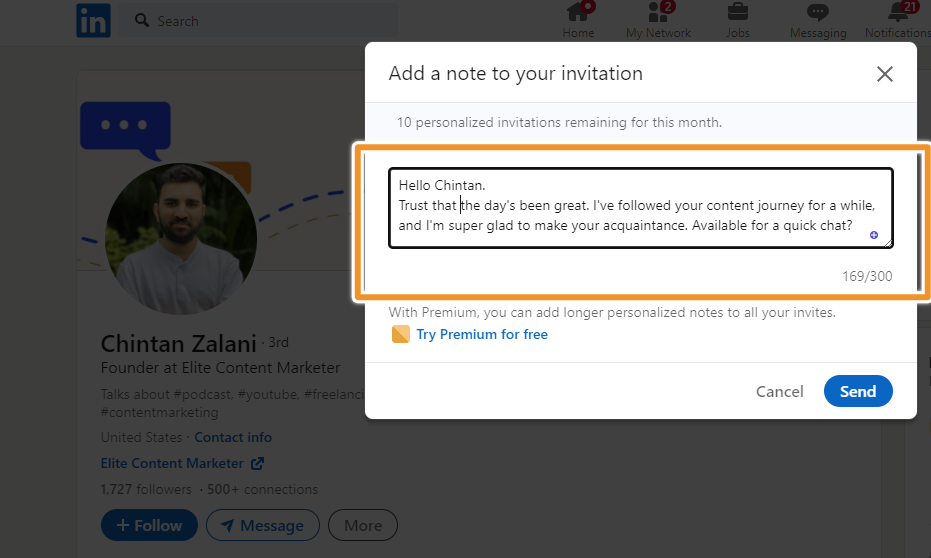Close the invitation note dialog
Image resolution: width=931 pixels, height=558 pixels.
click(885, 74)
